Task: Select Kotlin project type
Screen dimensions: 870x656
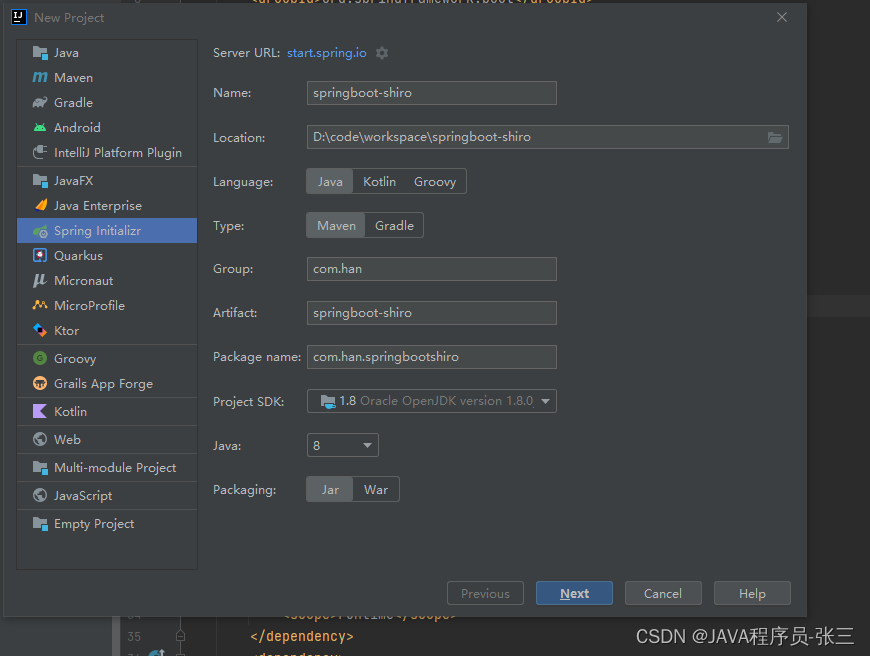Action: tap(107, 412)
